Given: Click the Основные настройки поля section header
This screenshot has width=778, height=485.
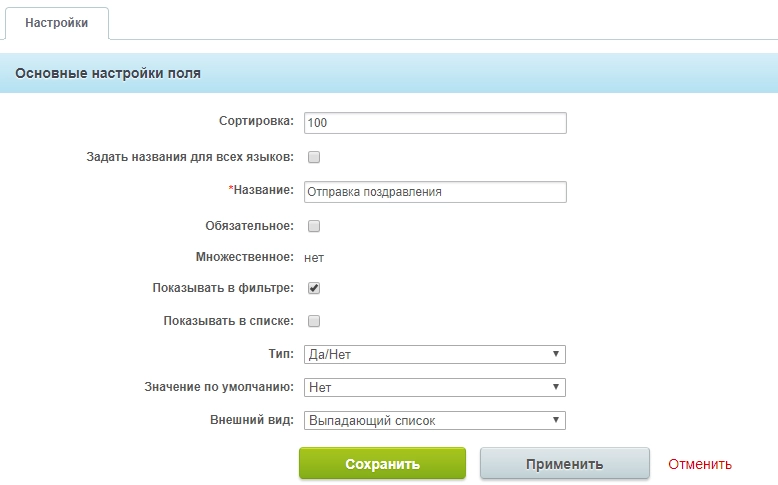Looking at the screenshot, I should 108,73.
